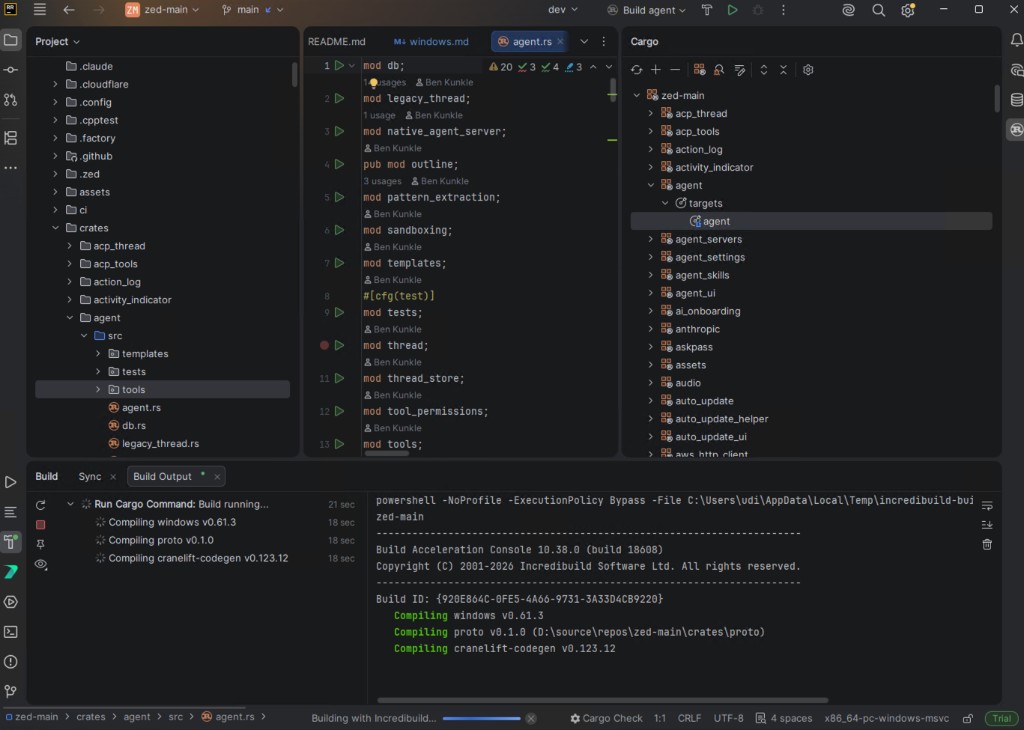Toggle scroll to end in build output
1024x730 pixels.
(987, 525)
